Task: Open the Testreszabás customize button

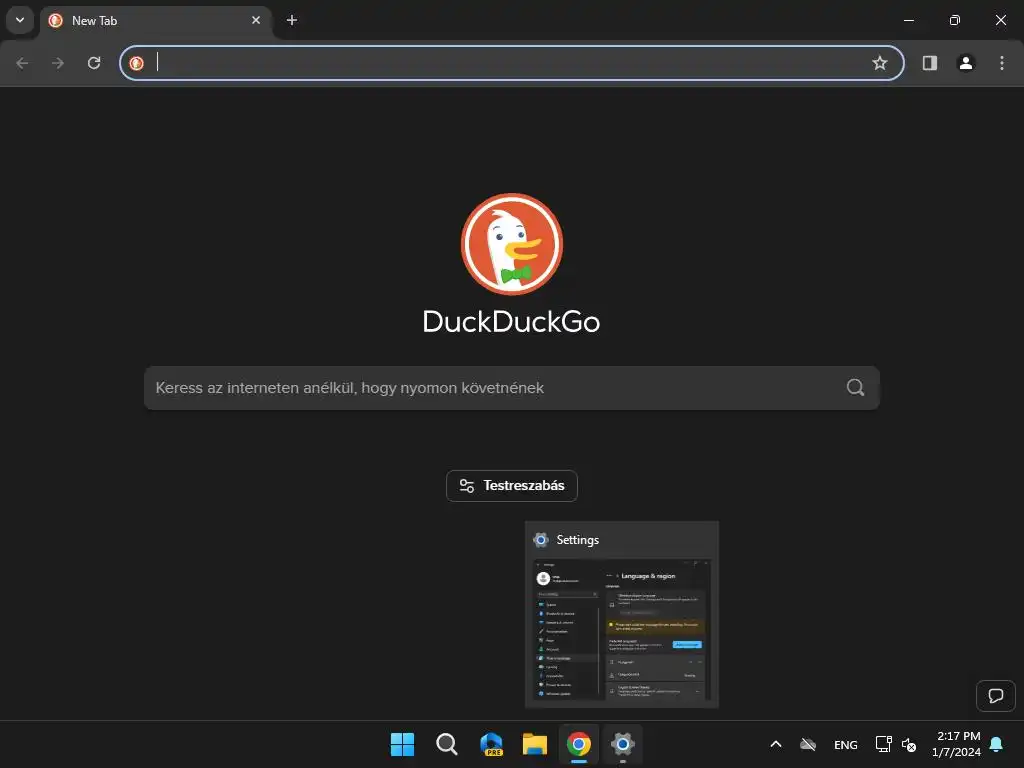Action: click(x=512, y=486)
